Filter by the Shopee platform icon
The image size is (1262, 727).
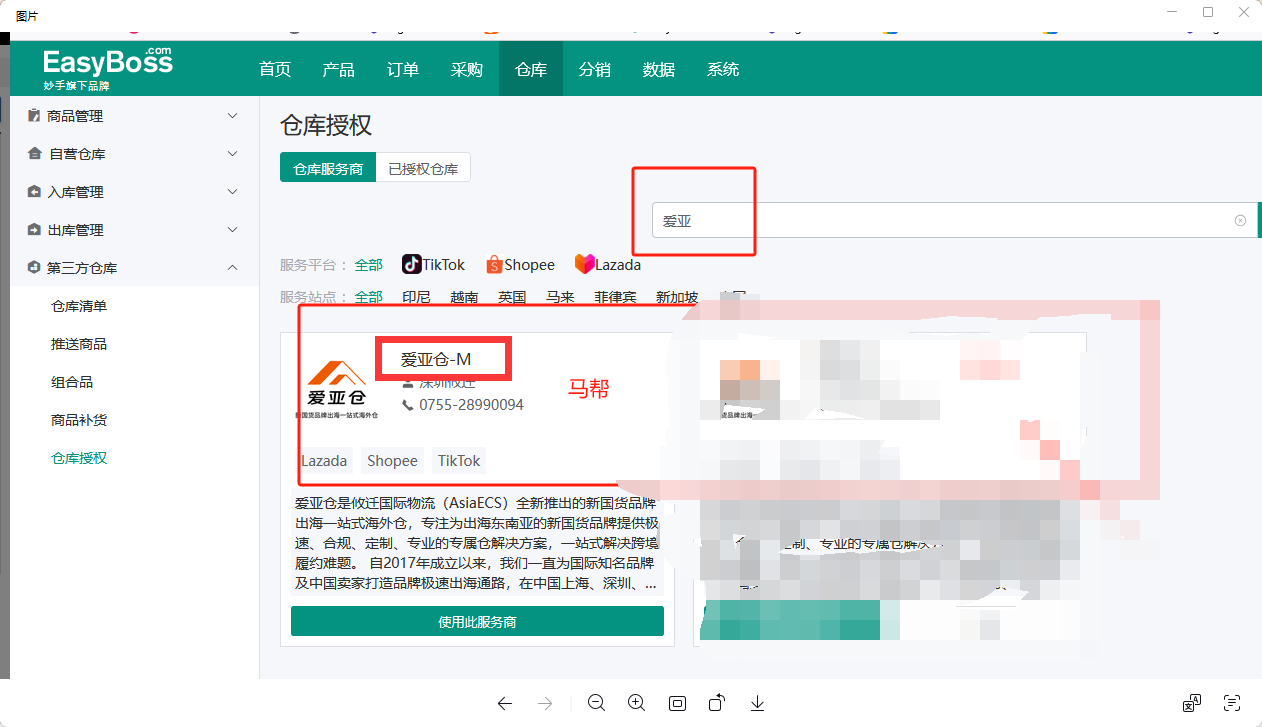pyautogui.click(x=494, y=265)
